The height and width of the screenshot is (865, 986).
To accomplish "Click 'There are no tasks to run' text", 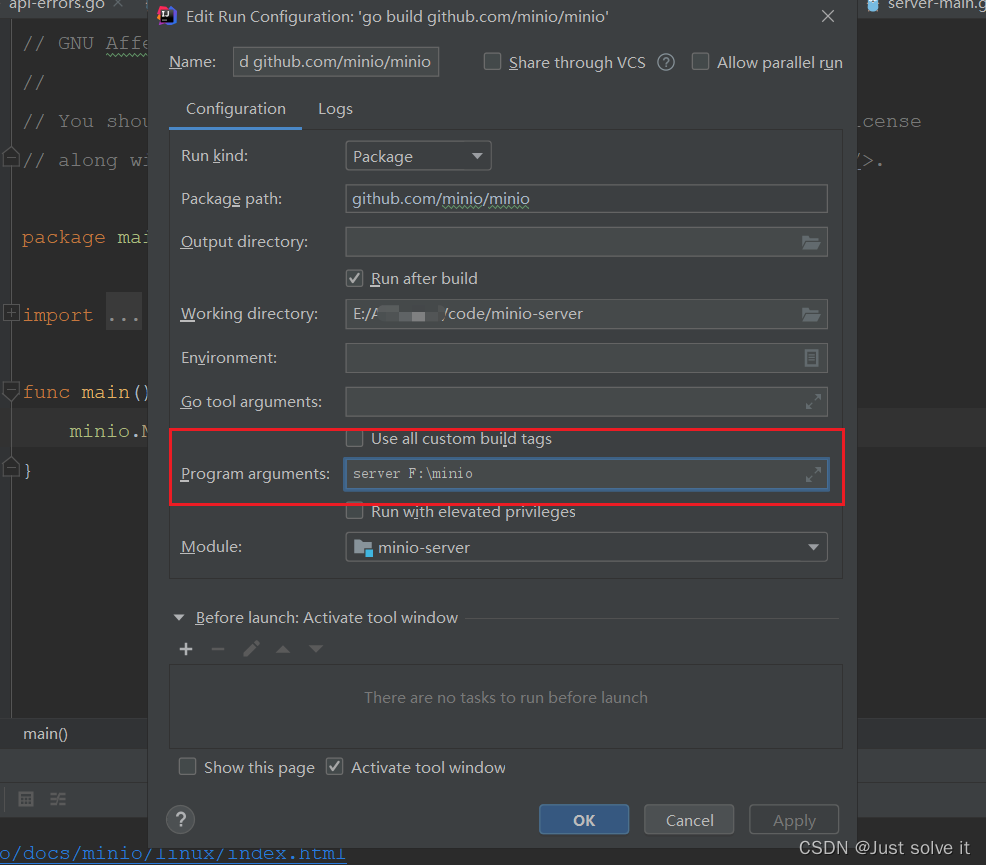I will [506, 697].
